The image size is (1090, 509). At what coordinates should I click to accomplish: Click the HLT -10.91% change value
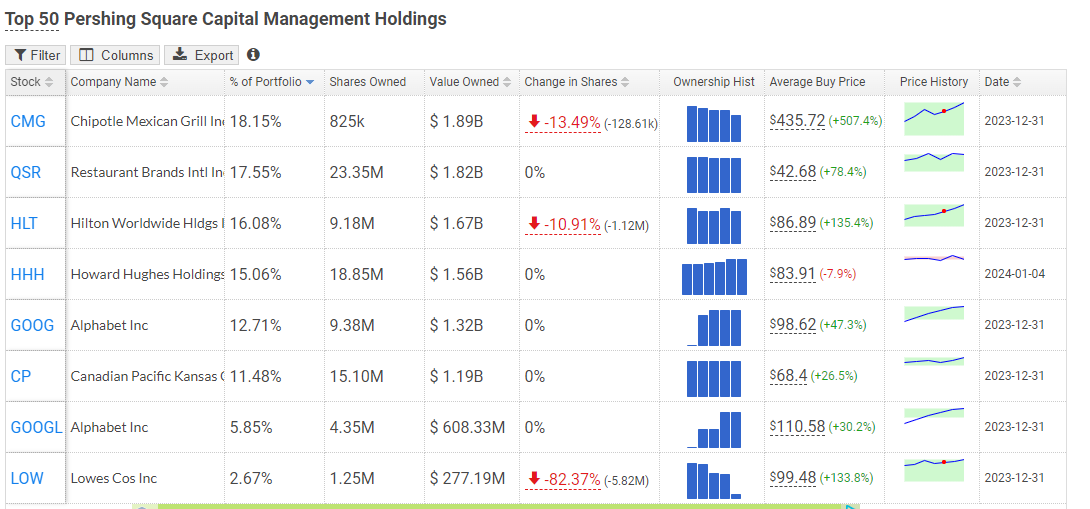click(563, 225)
